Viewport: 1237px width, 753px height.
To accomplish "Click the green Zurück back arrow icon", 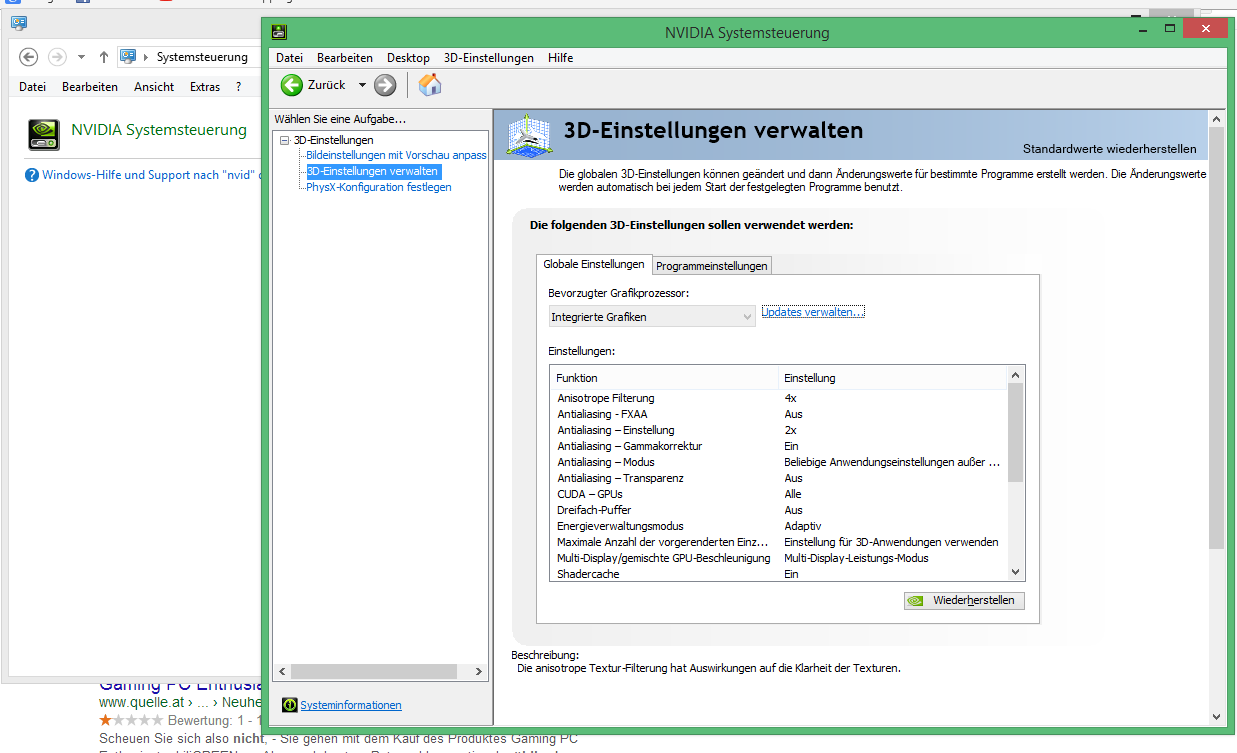I will point(292,85).
